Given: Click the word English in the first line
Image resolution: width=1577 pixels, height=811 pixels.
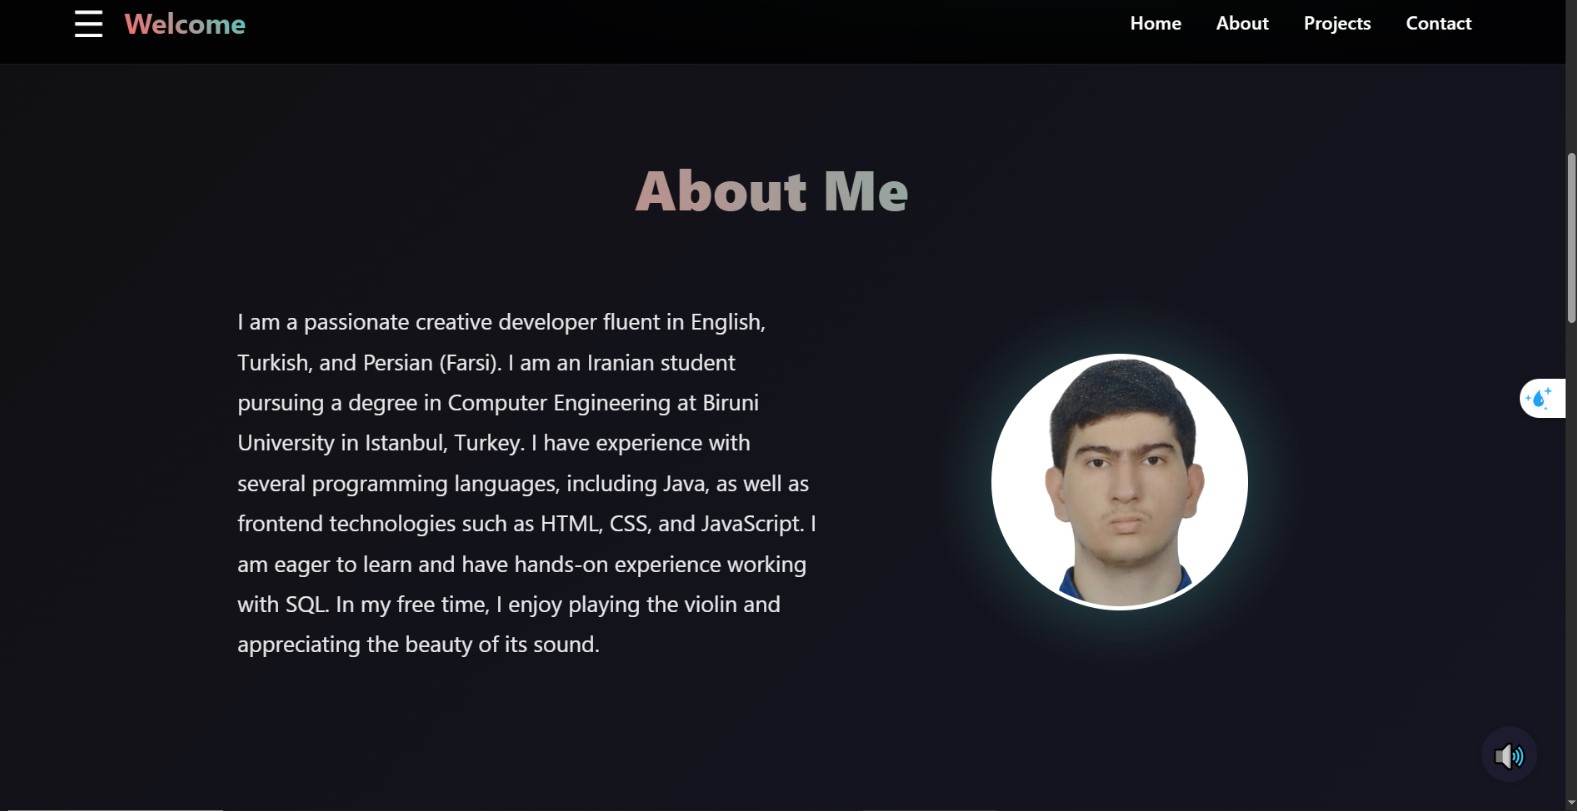Looking at the screenshot, I should point(726,322).
